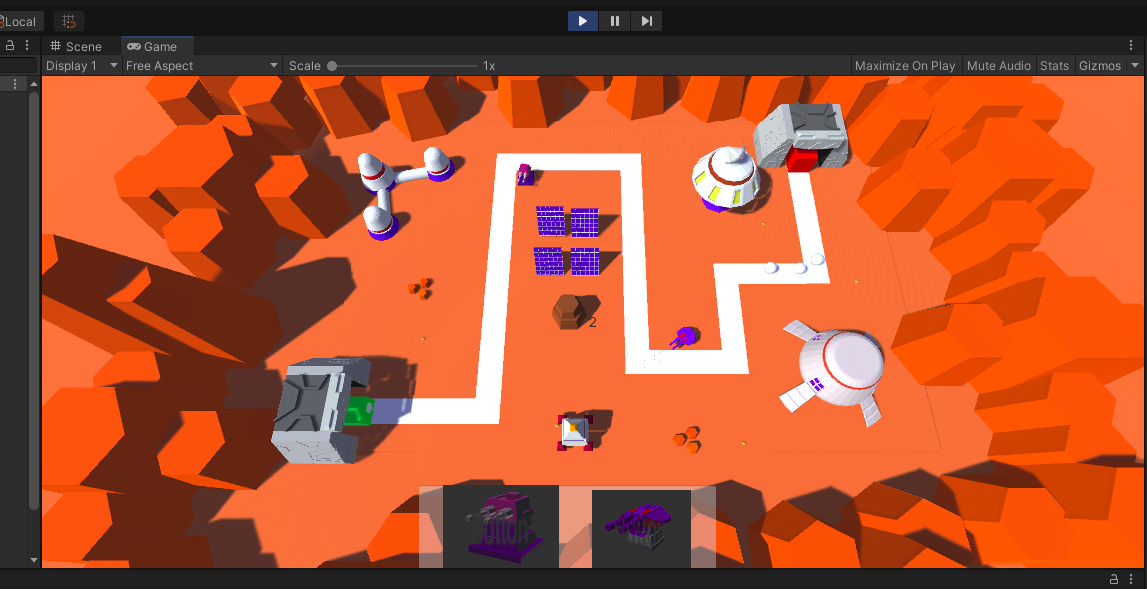Click the Step frame button
This screenshot has width=1147, height=589.
pyautogui.click(x=647, y=21)
